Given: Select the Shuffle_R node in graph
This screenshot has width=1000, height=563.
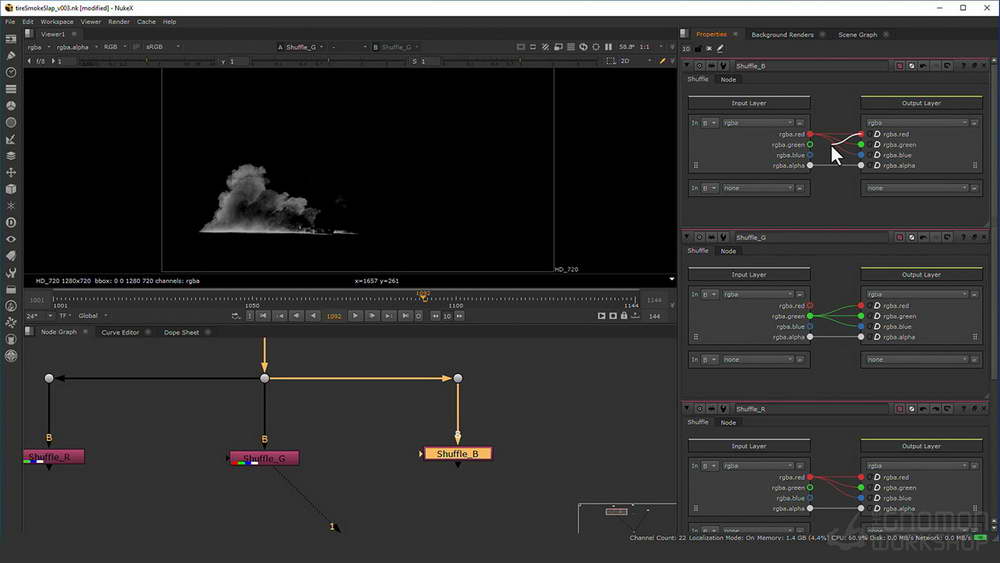Looking at the screenshot, I should pos(54,457).
